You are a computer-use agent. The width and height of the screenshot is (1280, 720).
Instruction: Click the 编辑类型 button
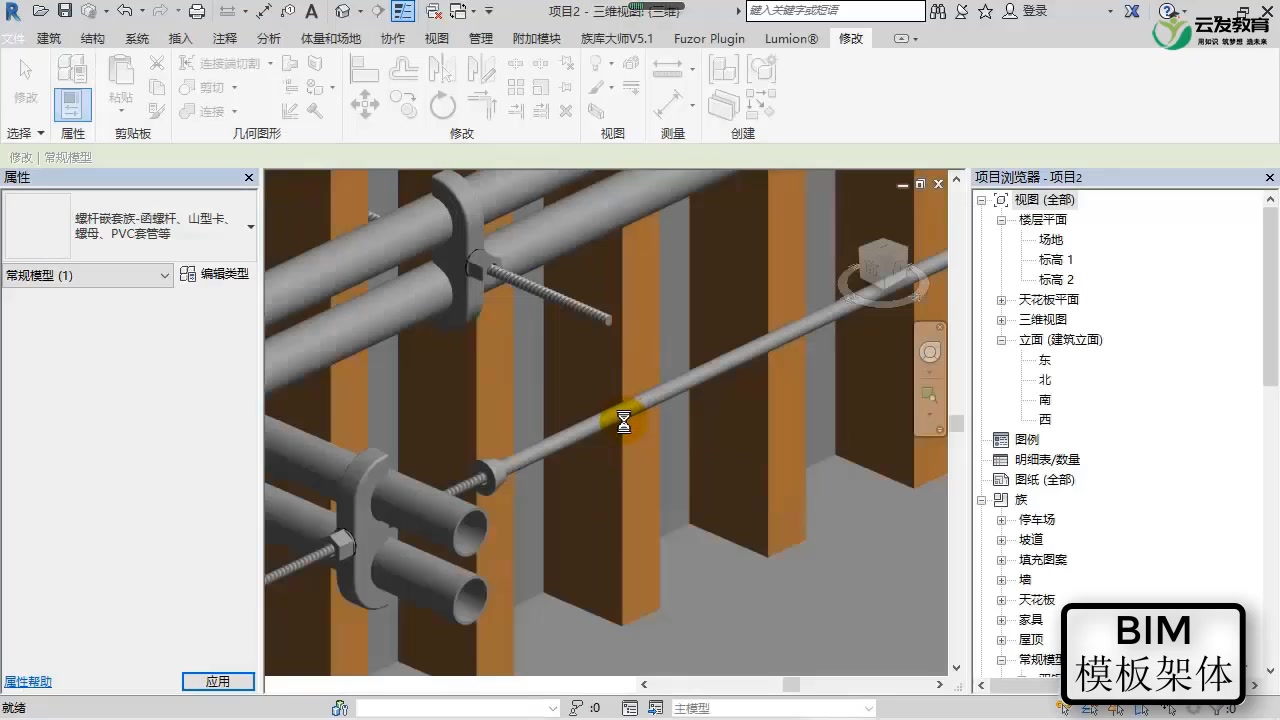coord(214,274)
